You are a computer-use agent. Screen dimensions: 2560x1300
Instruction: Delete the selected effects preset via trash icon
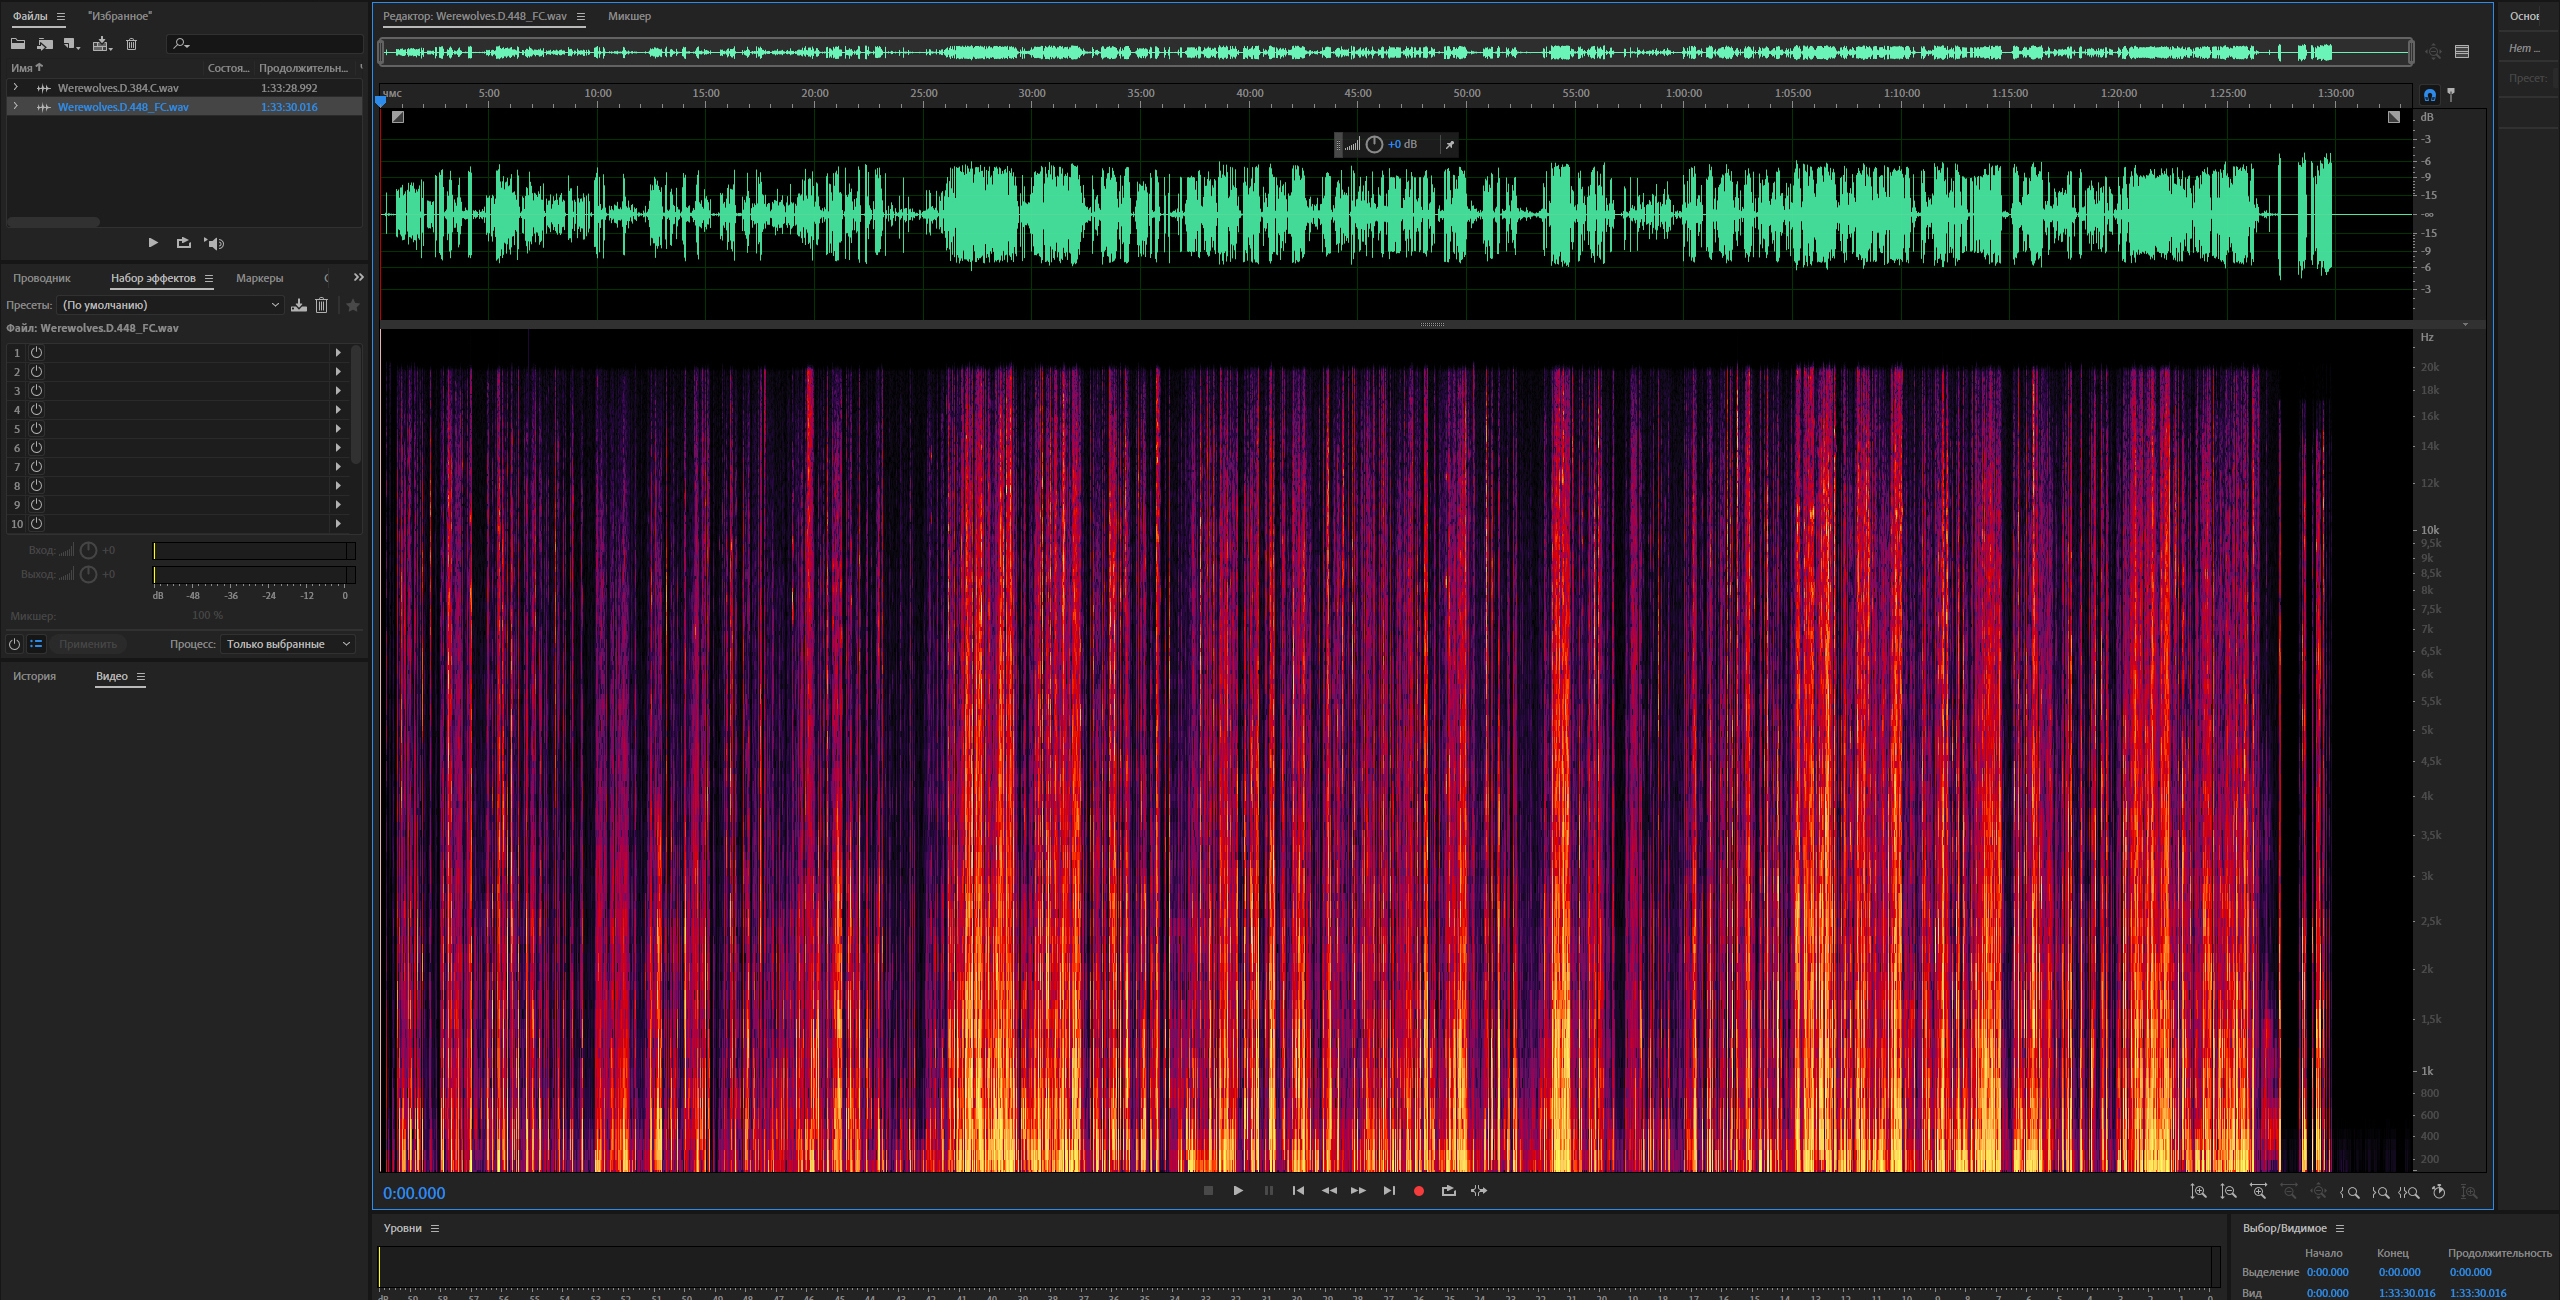pyautogui.click(x=321, y=305)
